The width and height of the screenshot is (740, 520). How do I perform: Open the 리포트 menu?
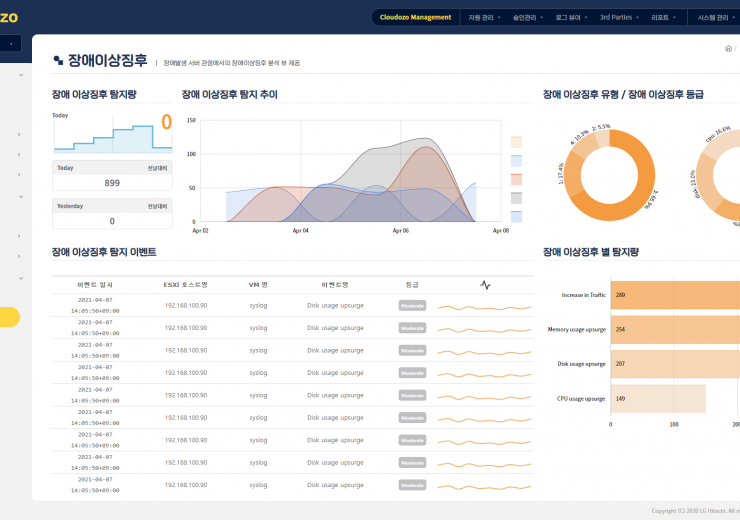point(663,17)
